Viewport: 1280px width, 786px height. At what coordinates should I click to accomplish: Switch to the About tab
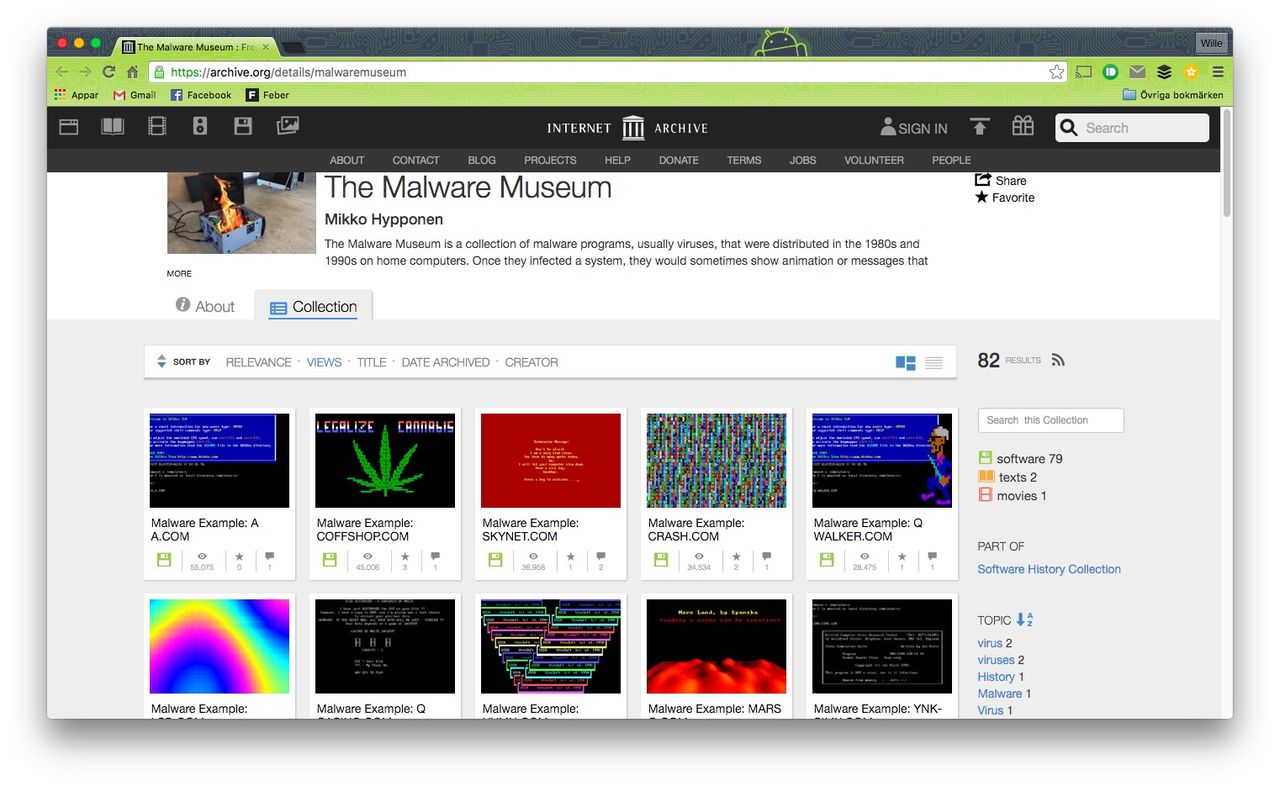[x=205, y=306]
